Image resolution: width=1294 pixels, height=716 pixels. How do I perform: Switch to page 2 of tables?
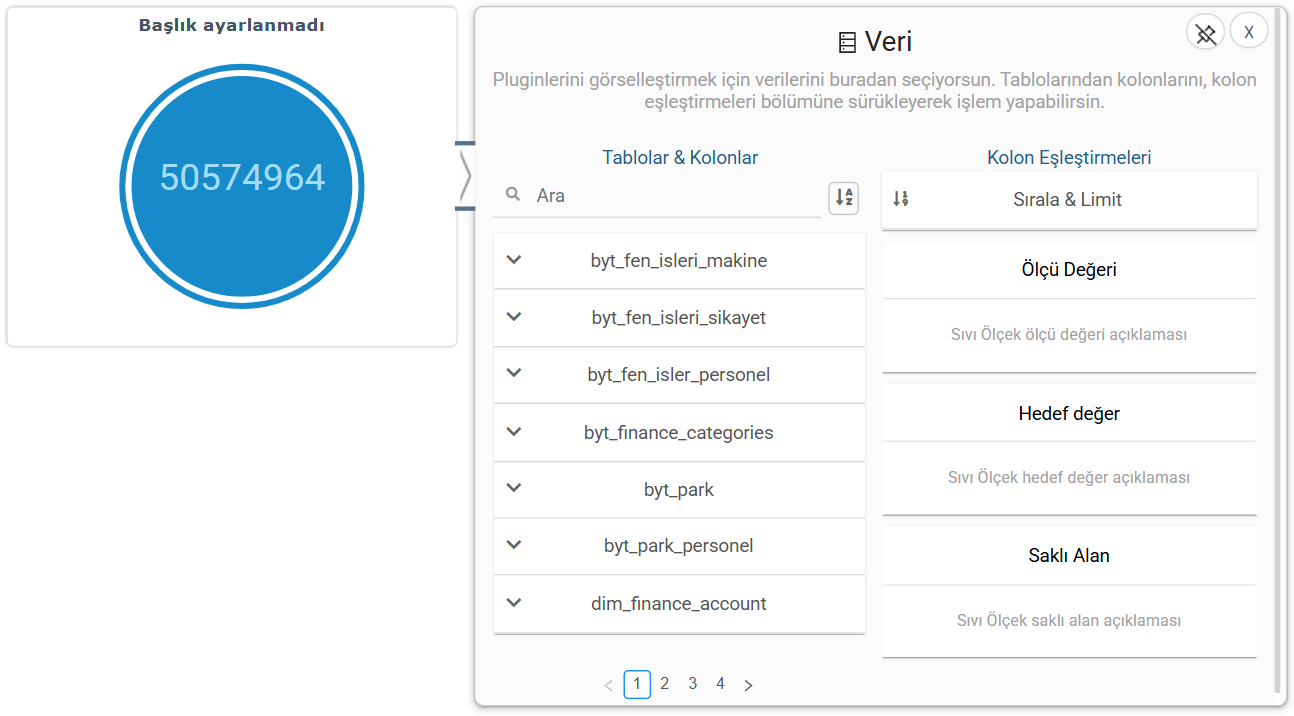pyautogui.click(x=665, y=684)
